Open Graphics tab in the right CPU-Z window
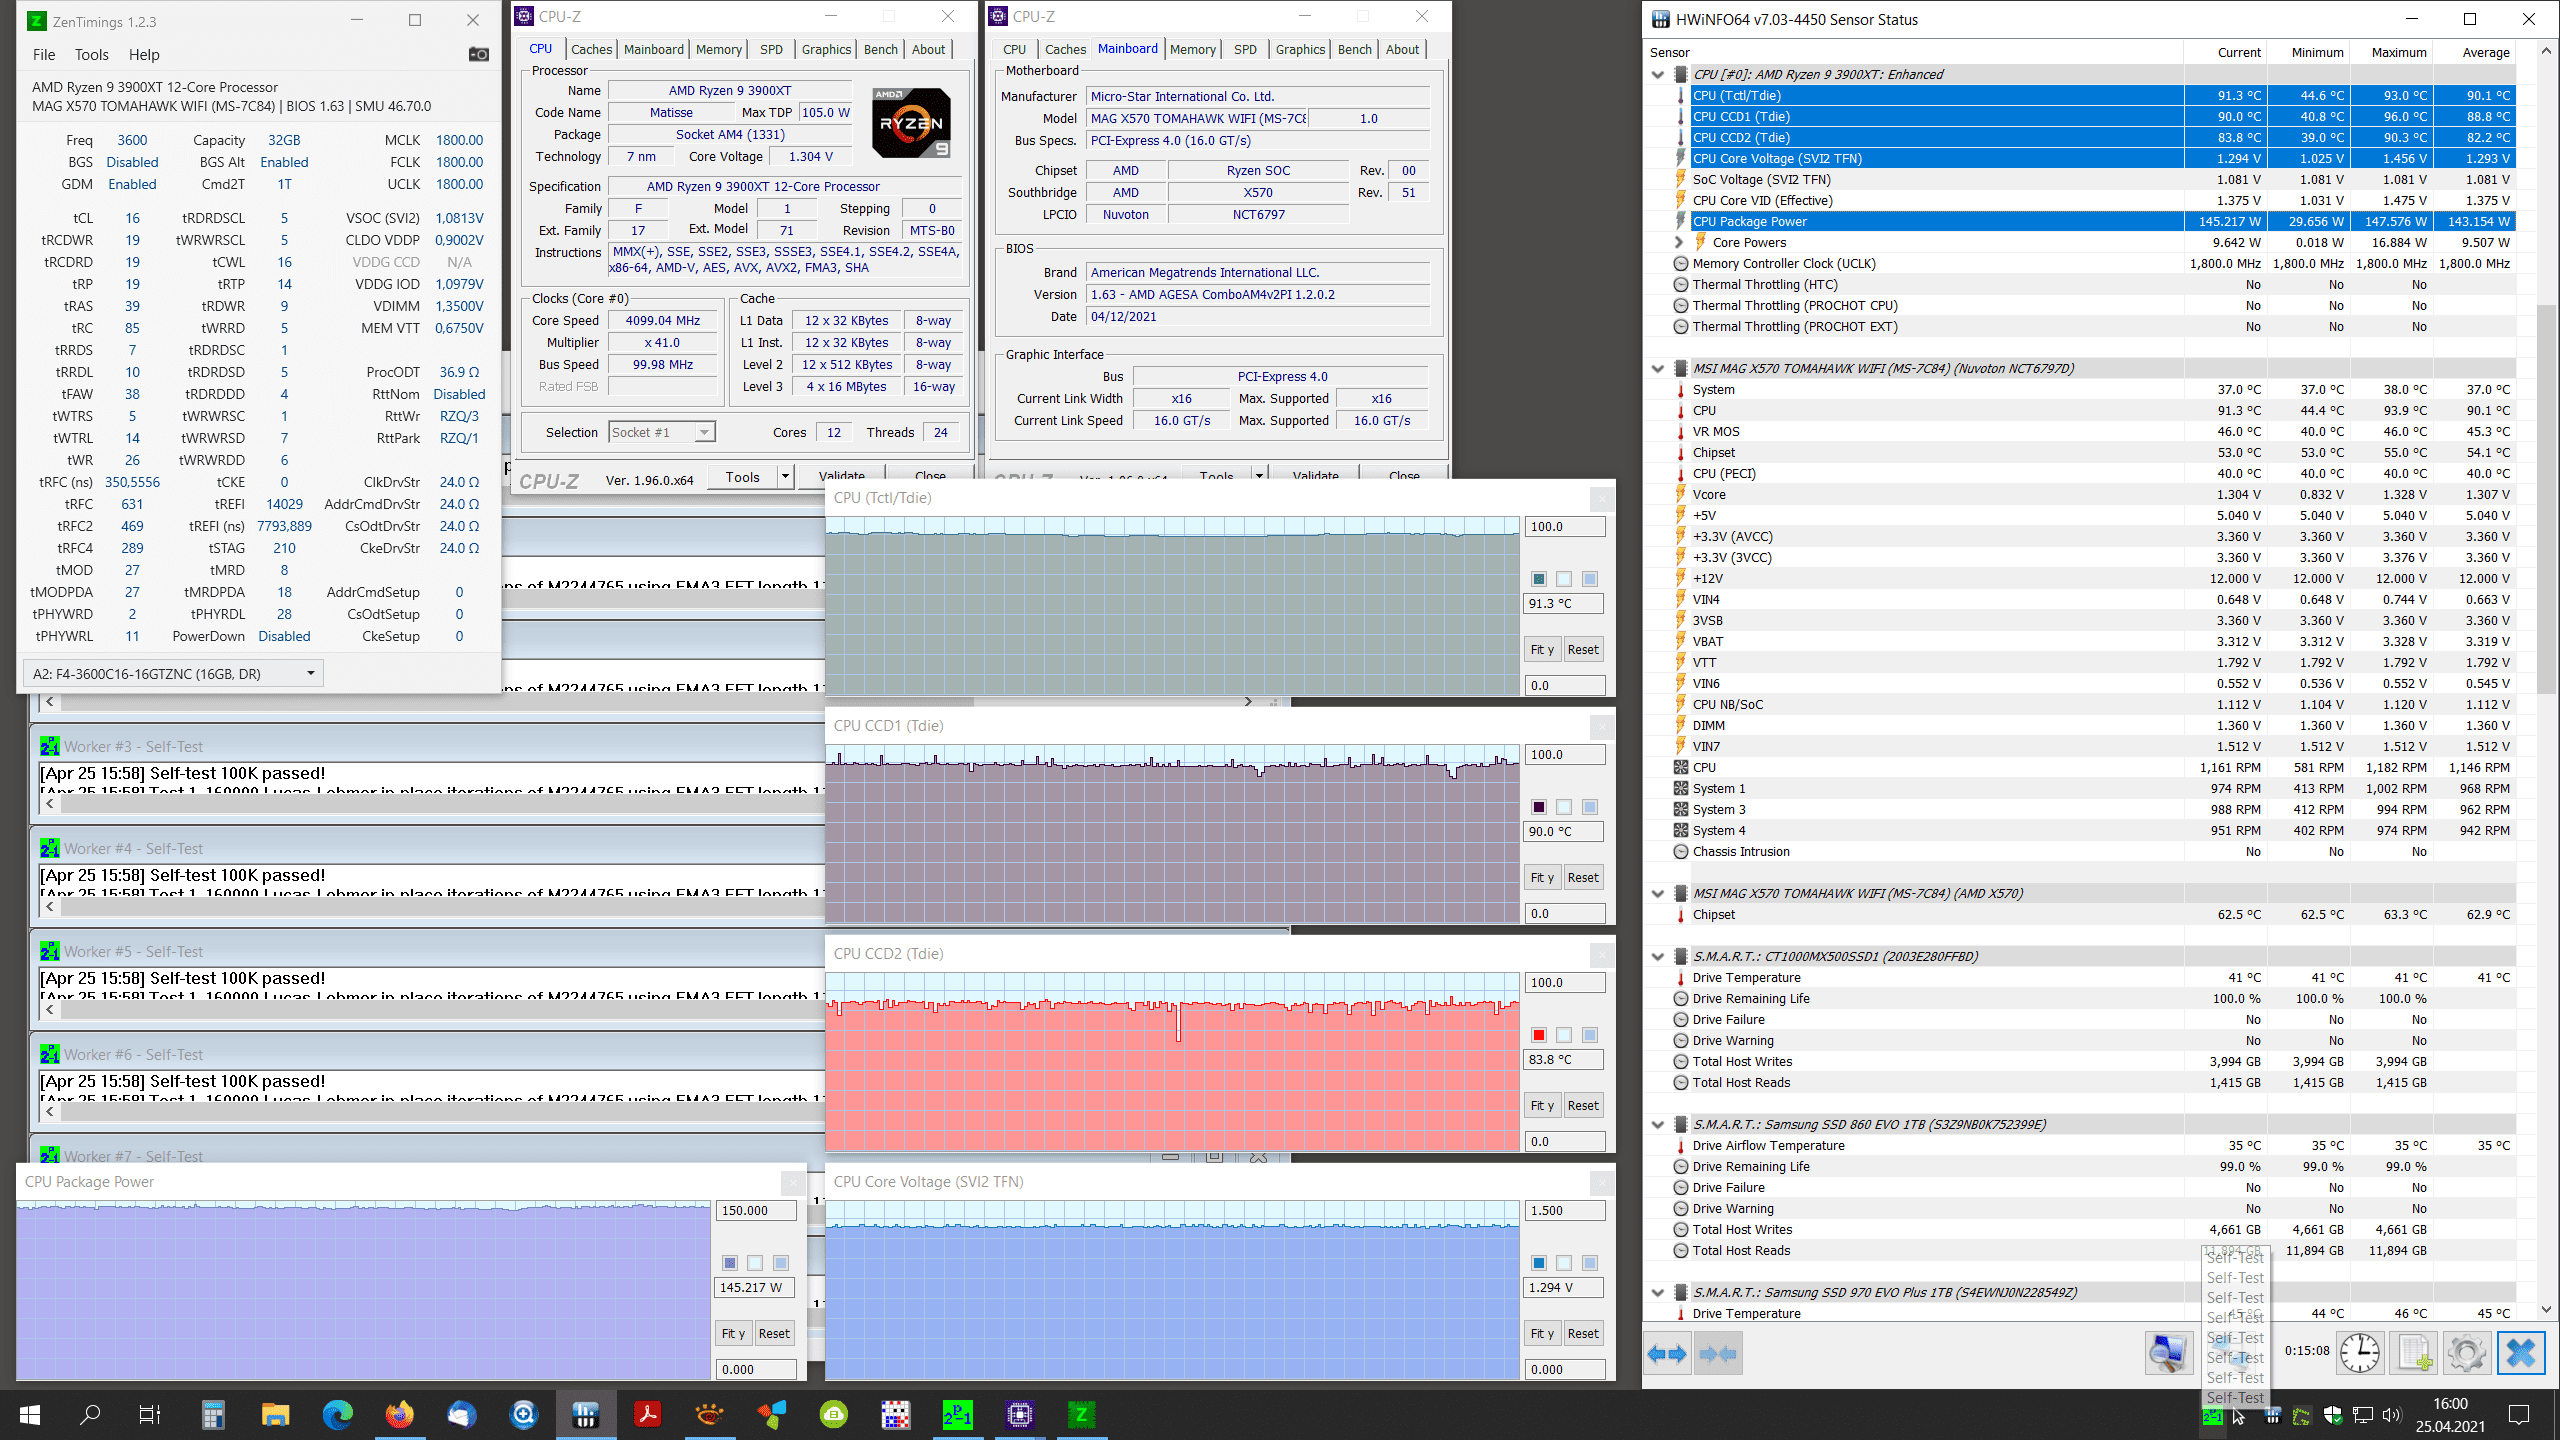The height and width of the screenshot is (1440, 2560). (x=1300, y=49)
